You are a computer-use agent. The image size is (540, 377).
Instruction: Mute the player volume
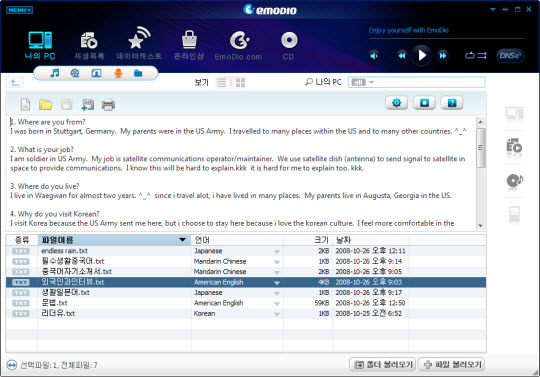(374, 55)
